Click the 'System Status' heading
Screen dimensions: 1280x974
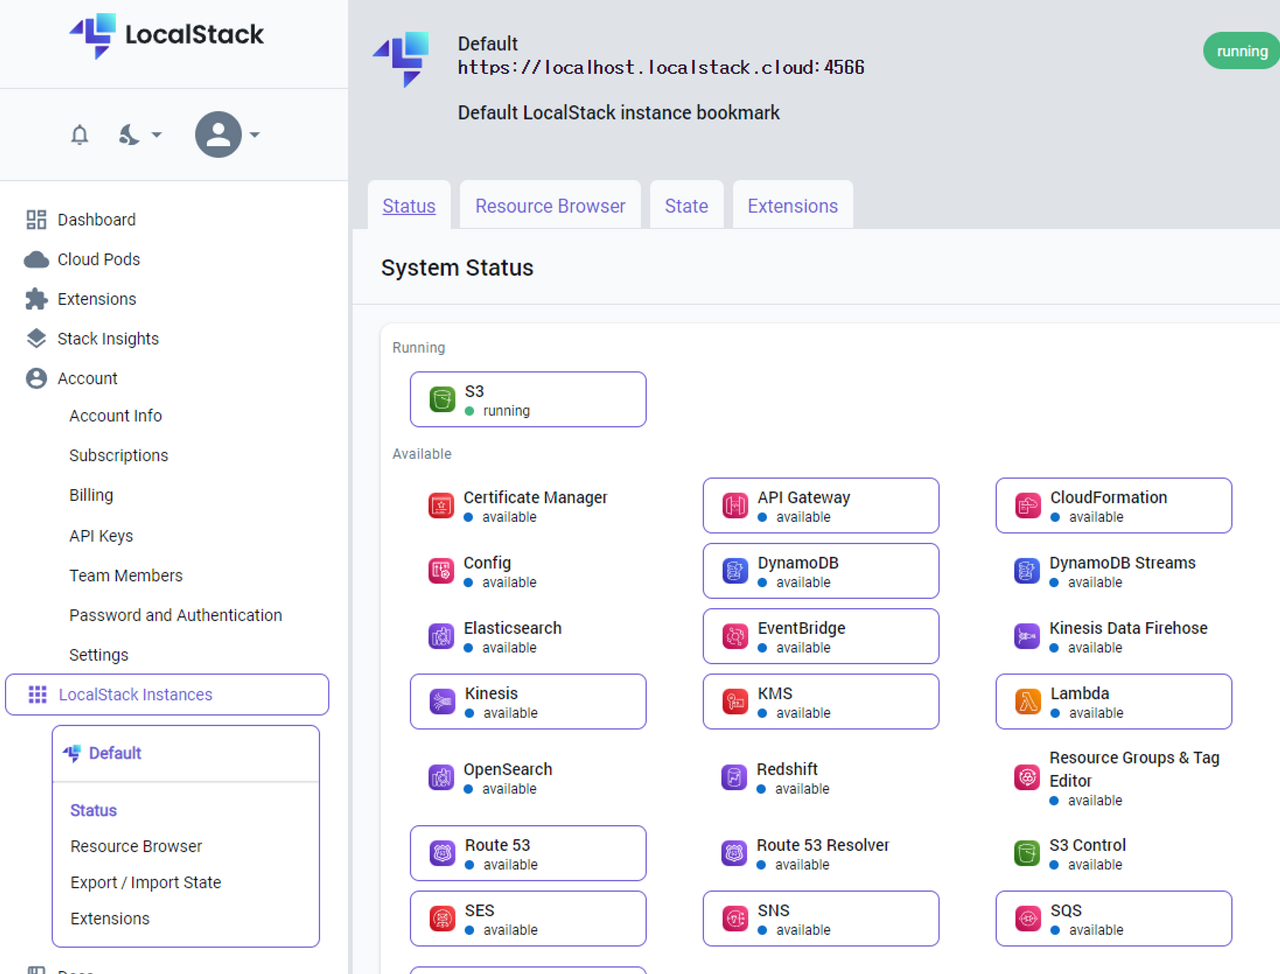[x=457, y=268]
